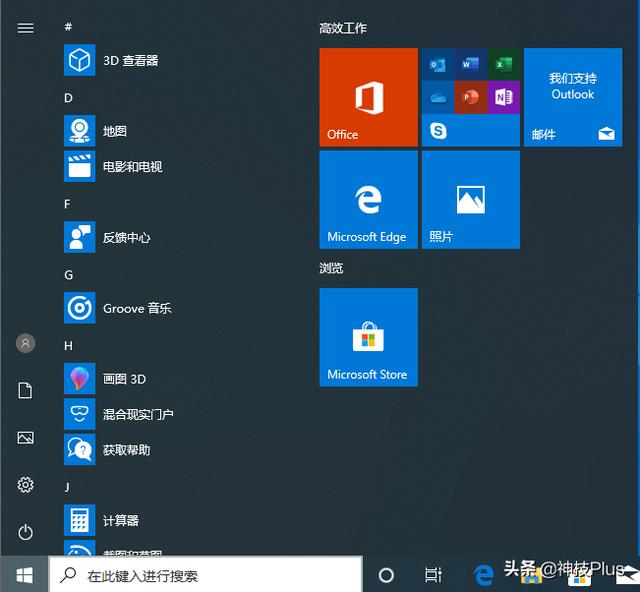This screenshot has height=592, width=640.
Task: Open PowerPoint from the Office tile group
Action: 471,97
